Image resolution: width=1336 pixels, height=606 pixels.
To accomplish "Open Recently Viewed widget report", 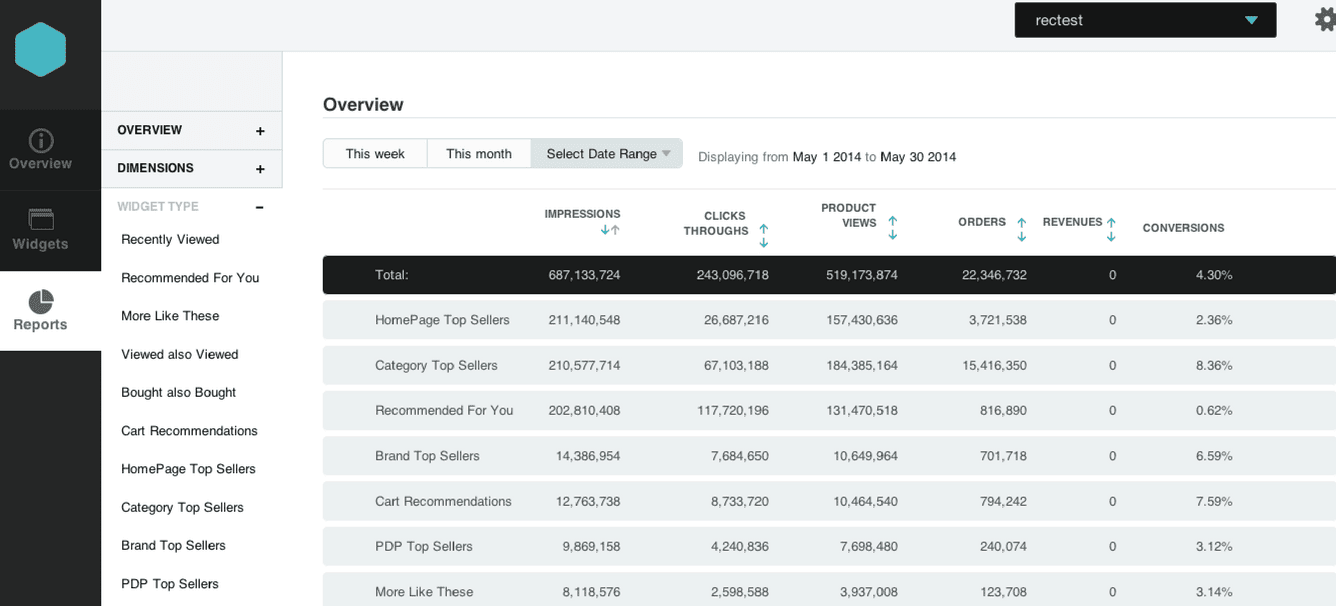I will [x=170, y=240].
